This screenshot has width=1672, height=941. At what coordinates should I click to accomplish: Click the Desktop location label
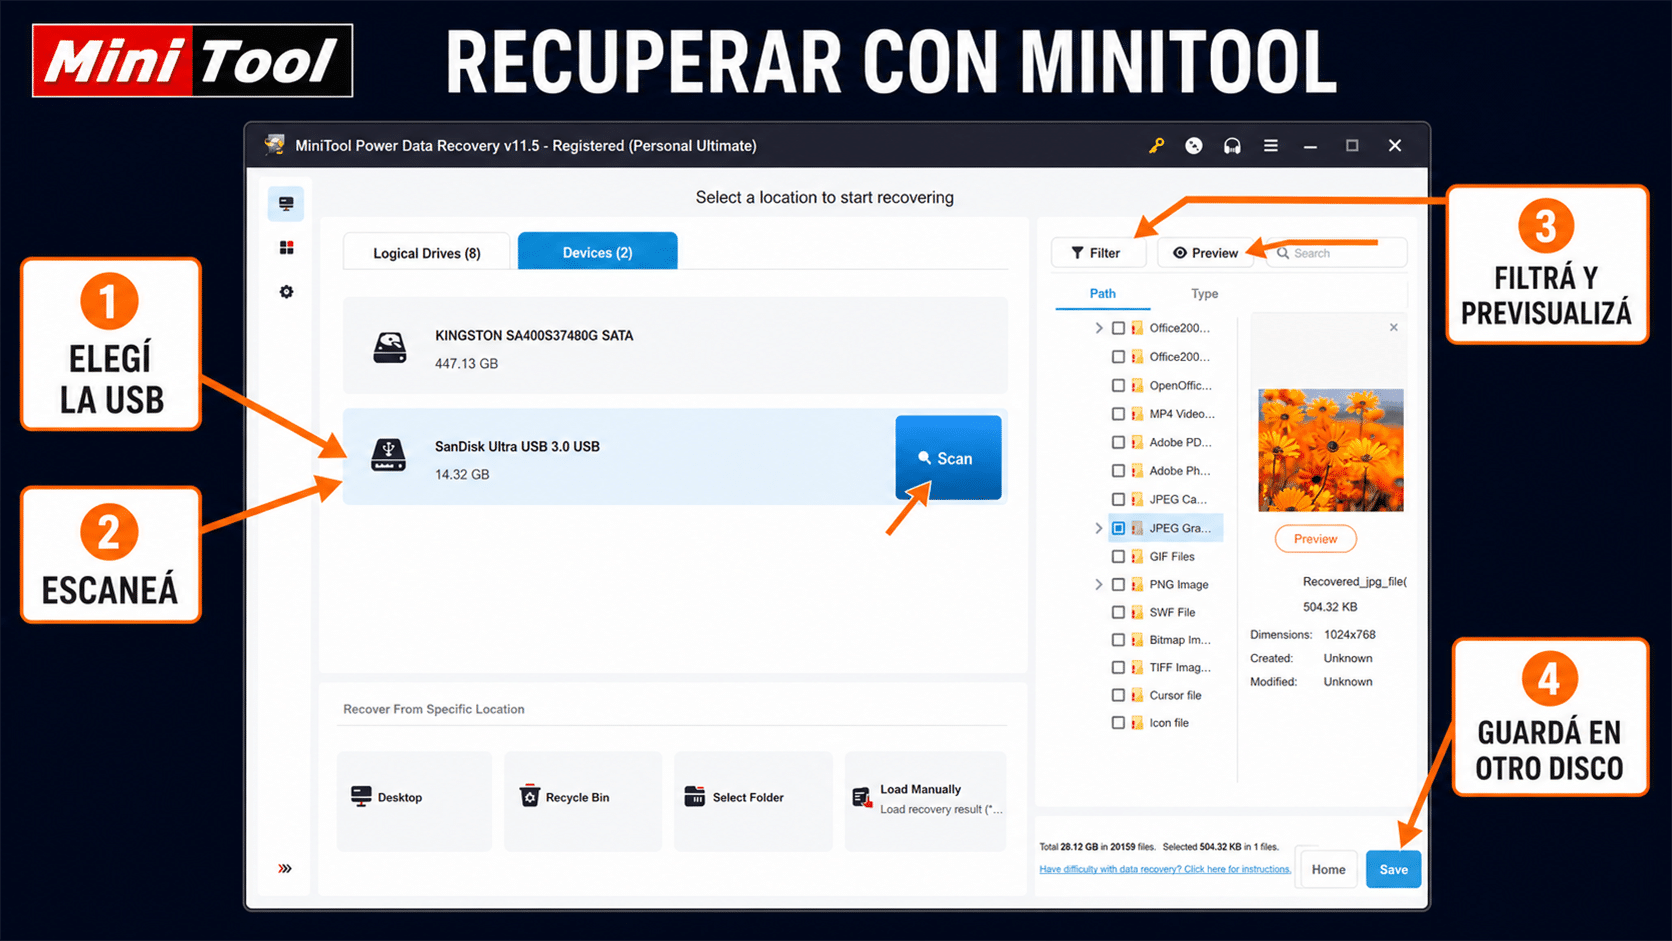coord(400,797)
